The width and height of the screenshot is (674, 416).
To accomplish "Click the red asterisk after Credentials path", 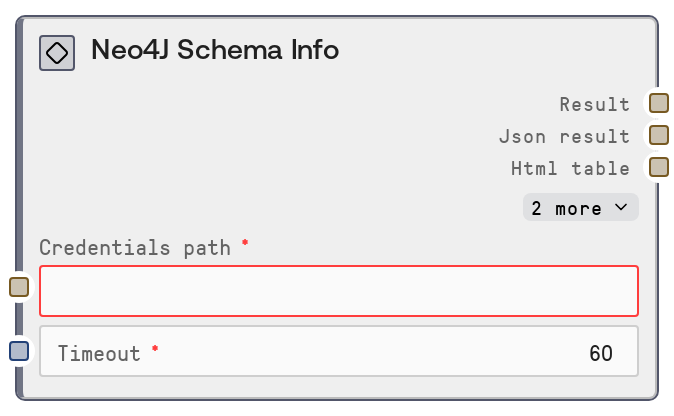I will 245,243.
